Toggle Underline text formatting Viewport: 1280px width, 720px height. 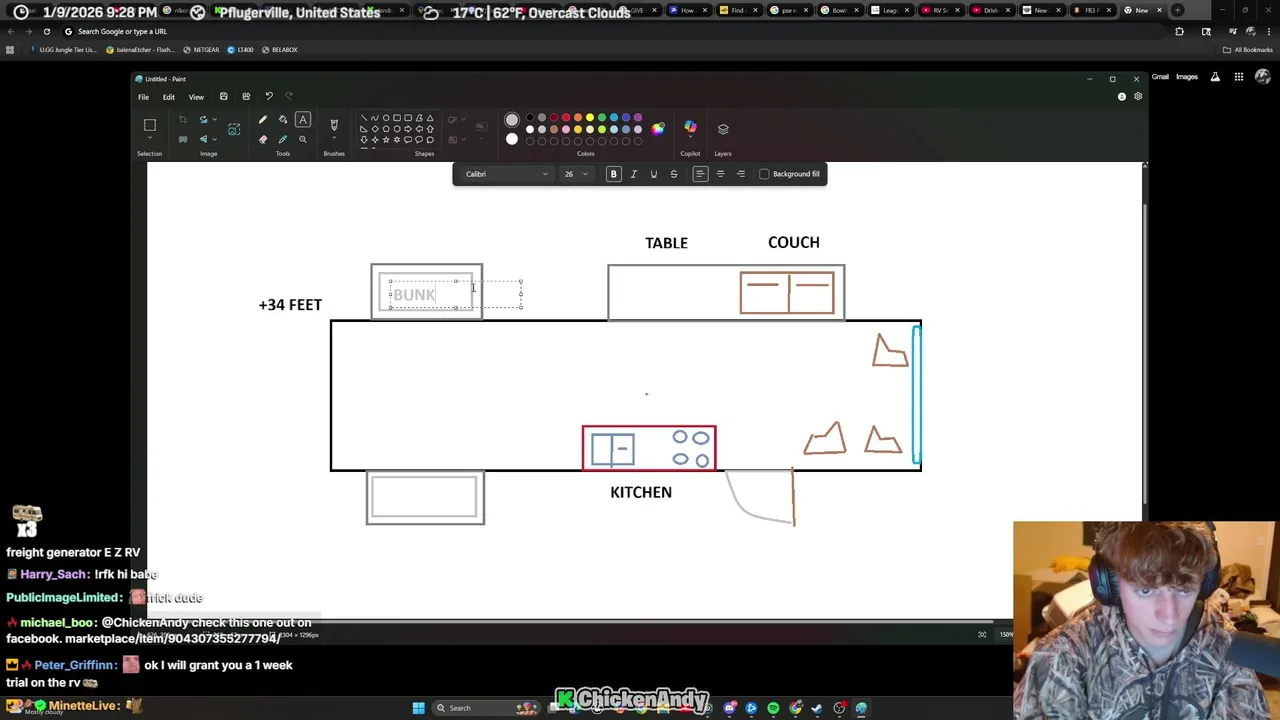coord(653,174)
